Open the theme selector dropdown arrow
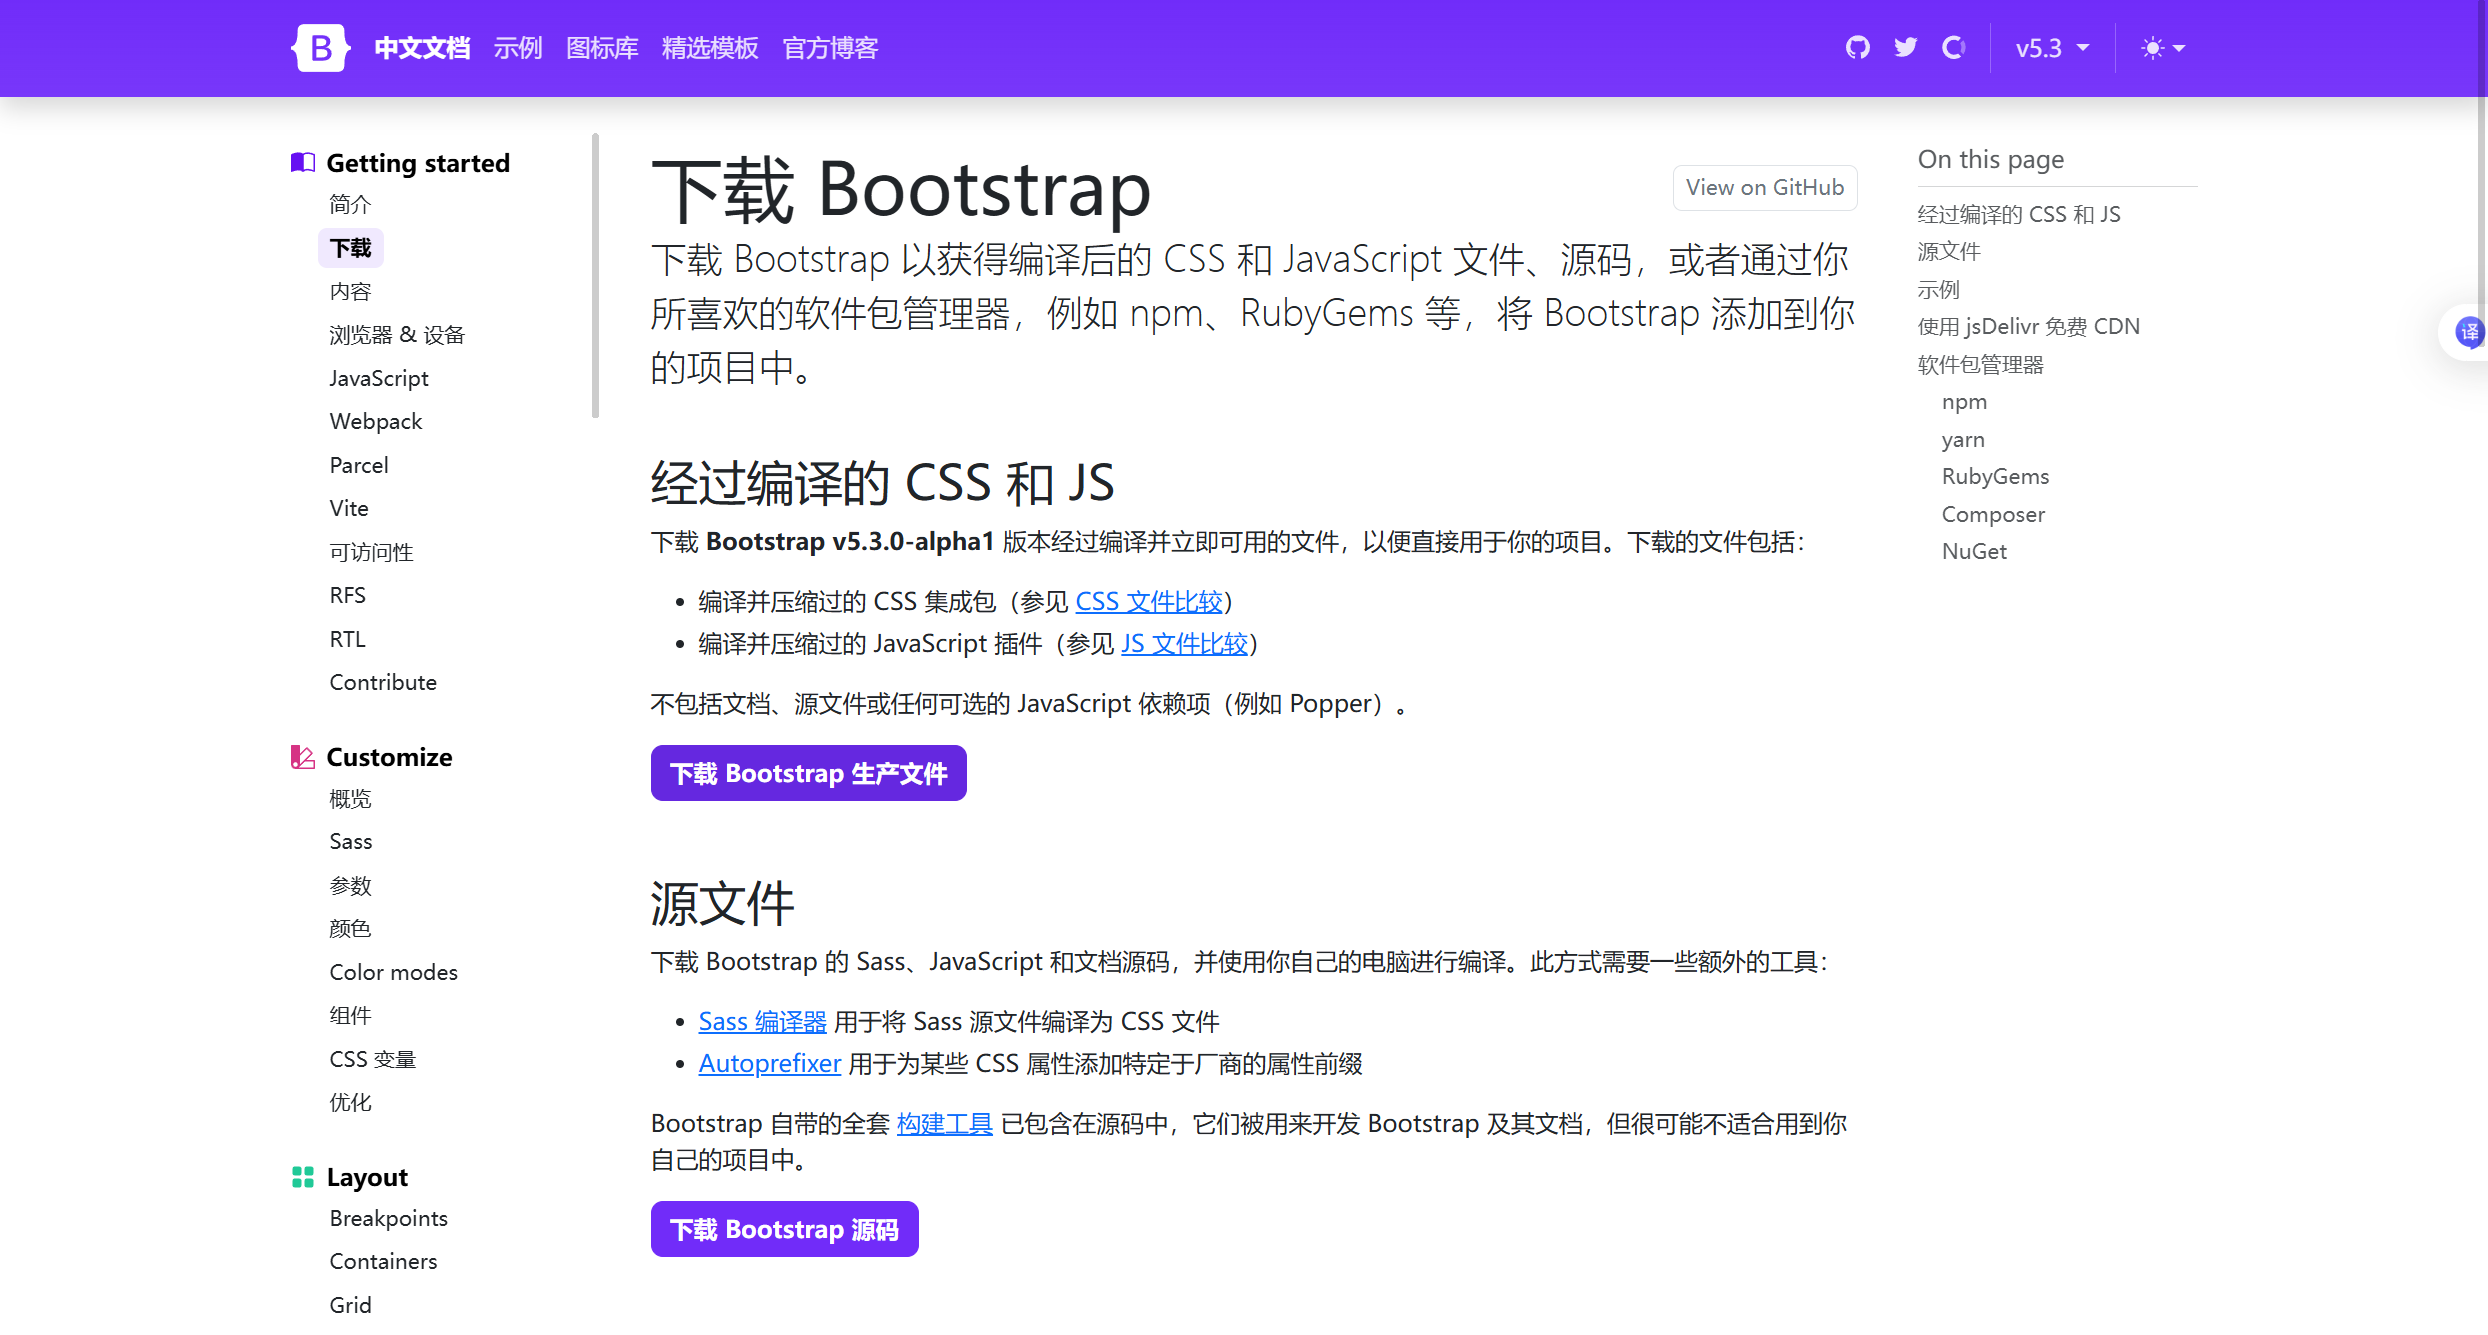This screenshot has height=1335, width=2488. 2178,47
